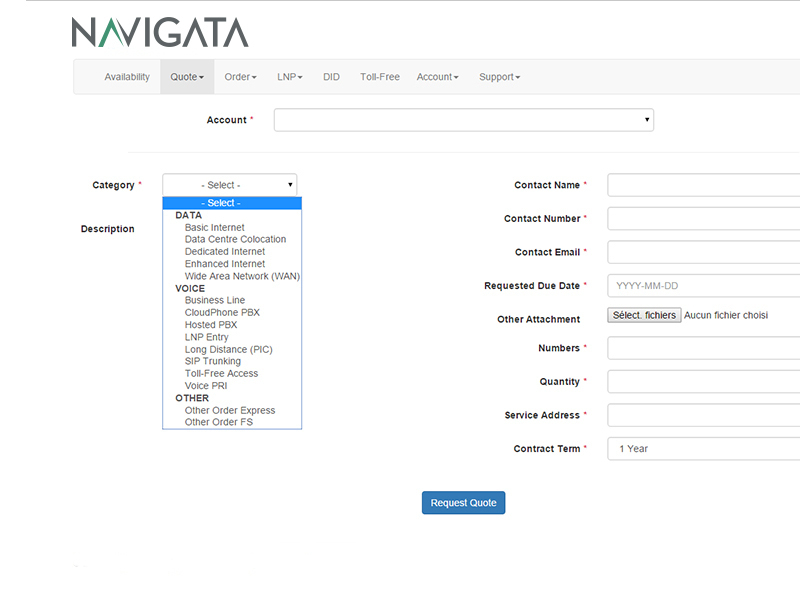
Task: Select CloudPhone PBX from the list
Action: click(x=222, y=313)
